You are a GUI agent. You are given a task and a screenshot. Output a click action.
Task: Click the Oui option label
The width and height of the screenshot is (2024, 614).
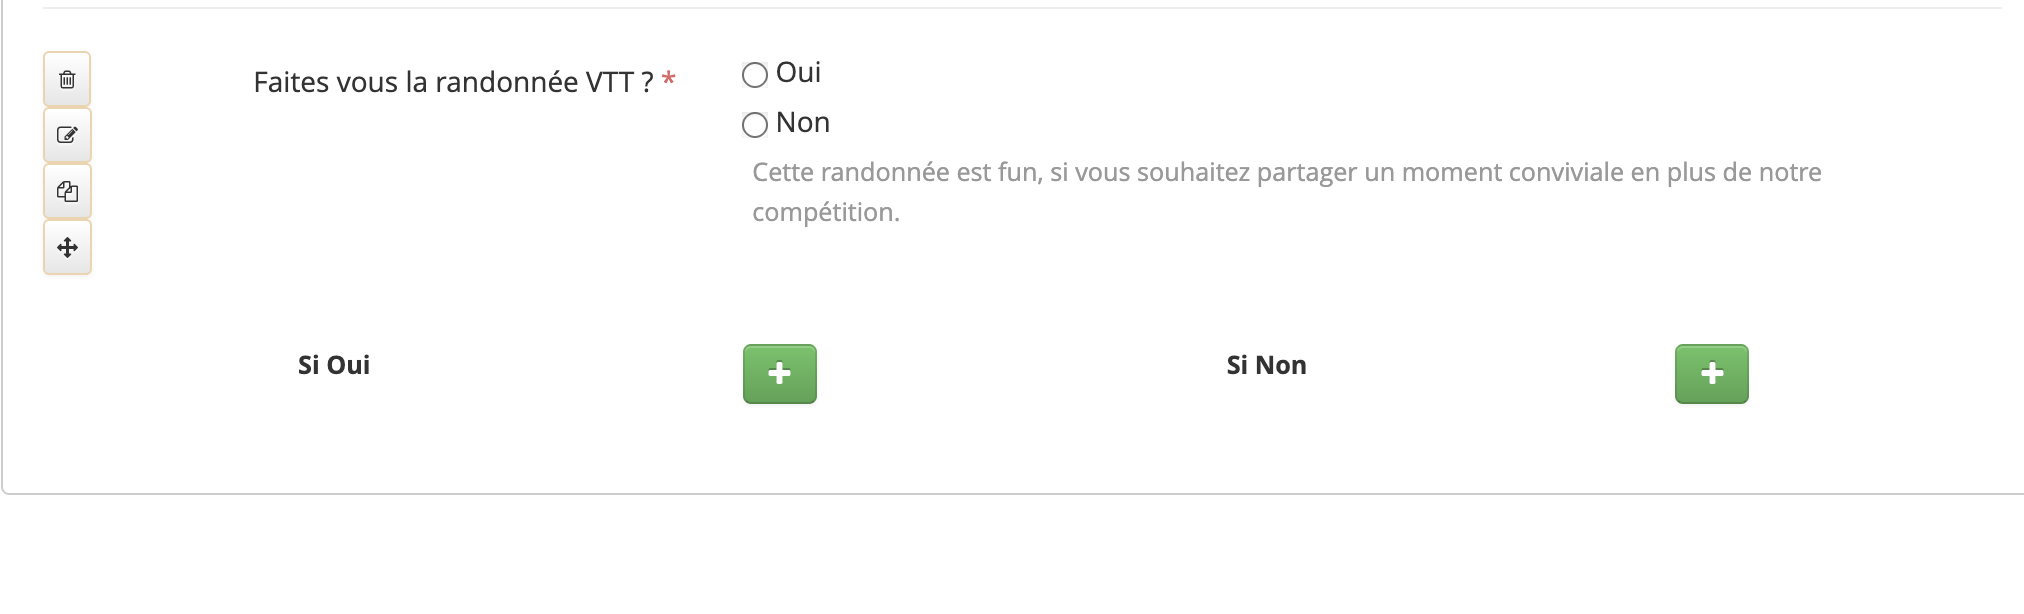[x=798, y=73]
